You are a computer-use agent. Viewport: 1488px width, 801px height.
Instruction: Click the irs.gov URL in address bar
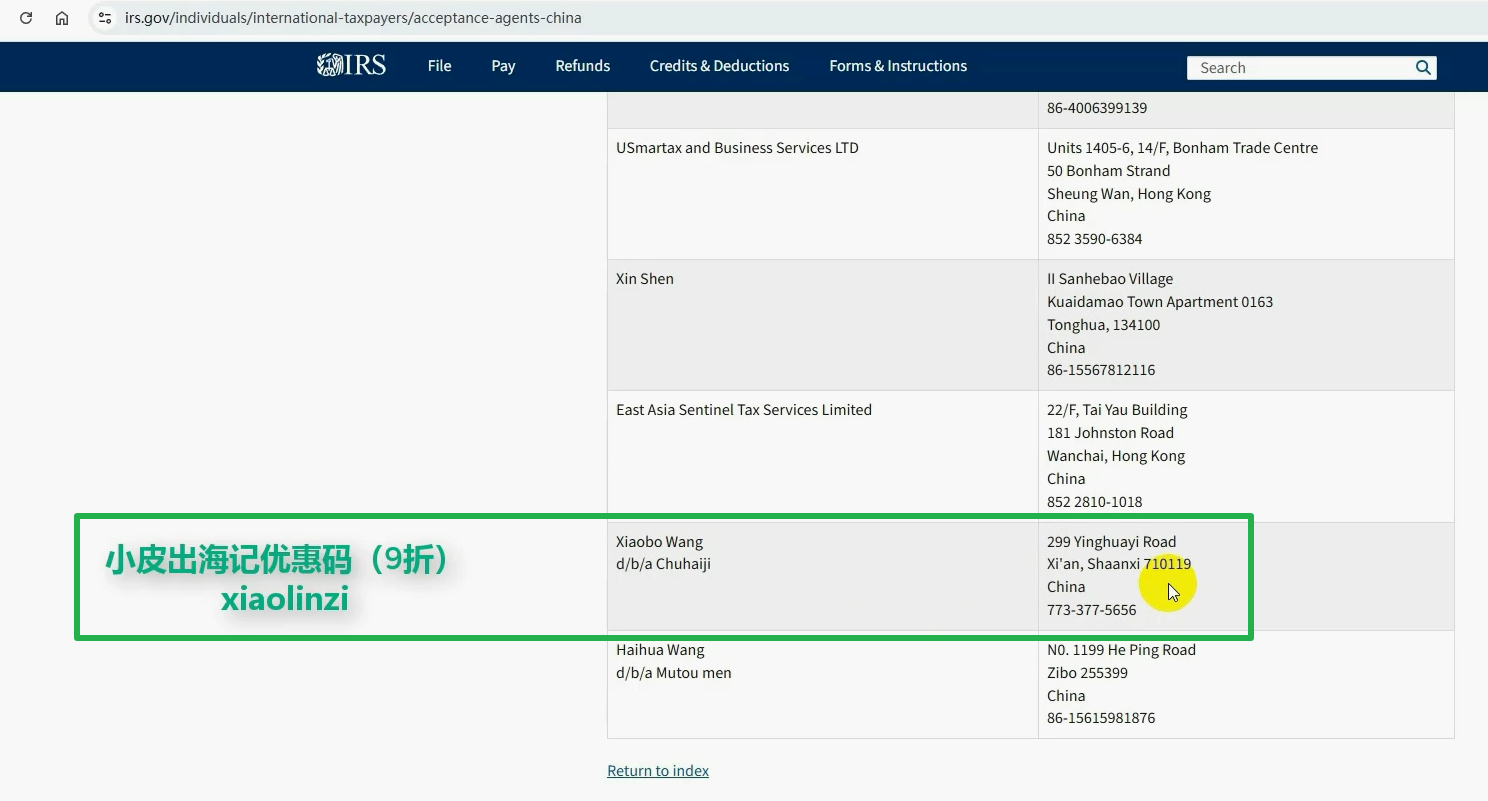click(x=353, y=18)
